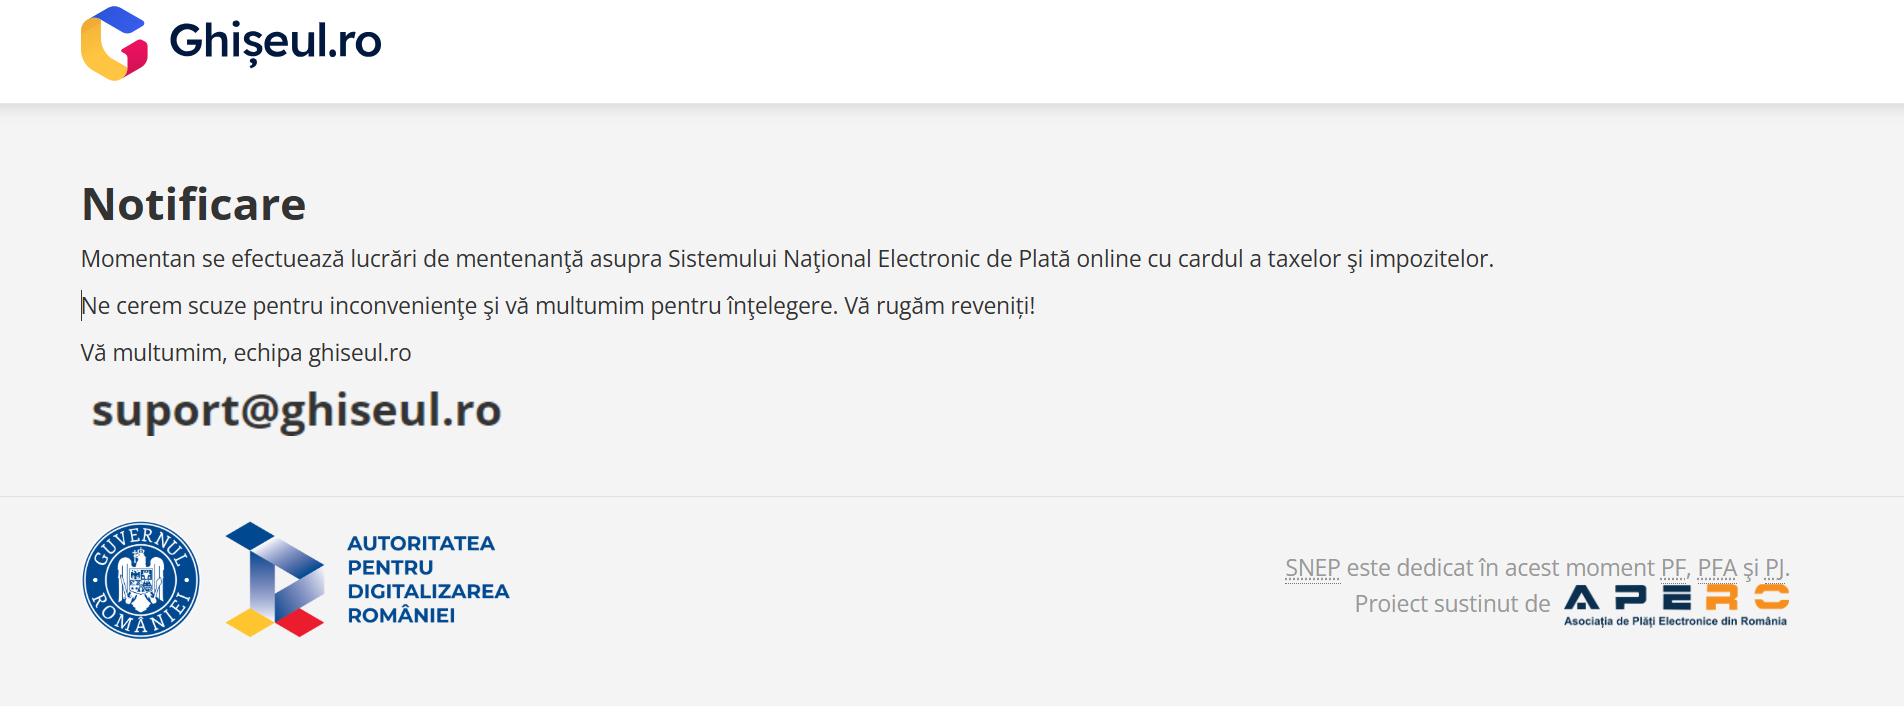This screenshot has width=1904, height=706.
Task: Click the PJ abbreviation in the footer
Action: coord(1775,568)
